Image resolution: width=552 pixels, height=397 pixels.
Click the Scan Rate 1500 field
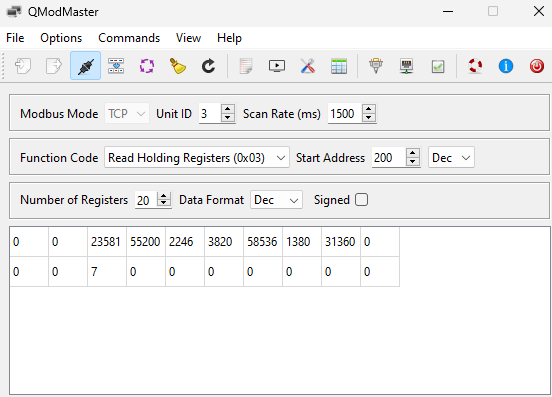coord(345,113)
